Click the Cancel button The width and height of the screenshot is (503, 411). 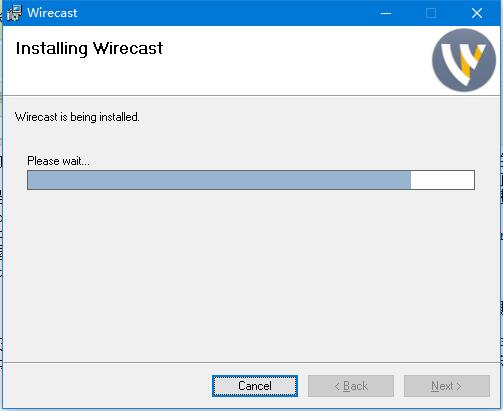255,386
